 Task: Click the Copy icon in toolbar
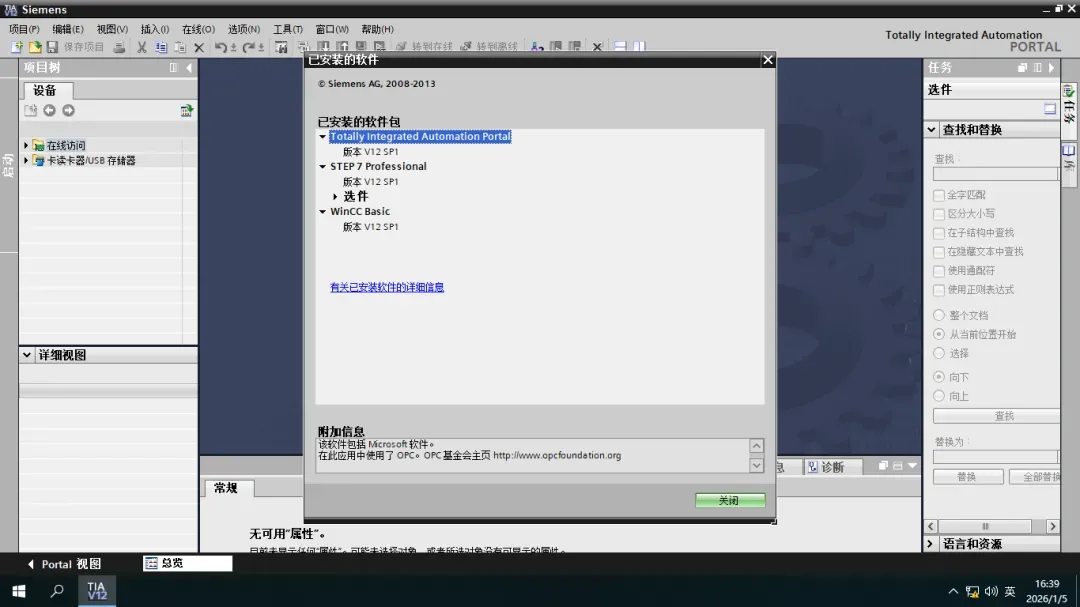(x=160, y=47)
